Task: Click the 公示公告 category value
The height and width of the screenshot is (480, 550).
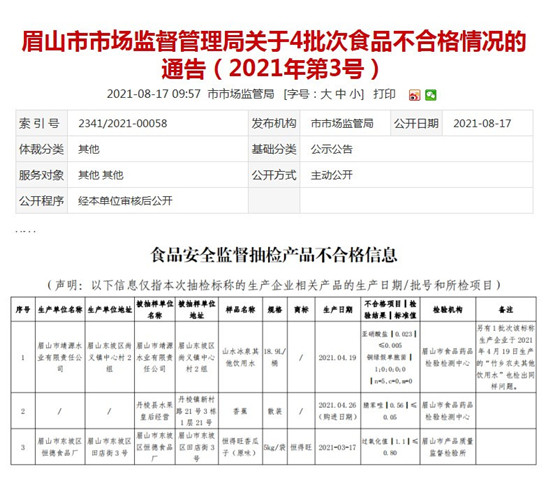Action: (331, 149)
